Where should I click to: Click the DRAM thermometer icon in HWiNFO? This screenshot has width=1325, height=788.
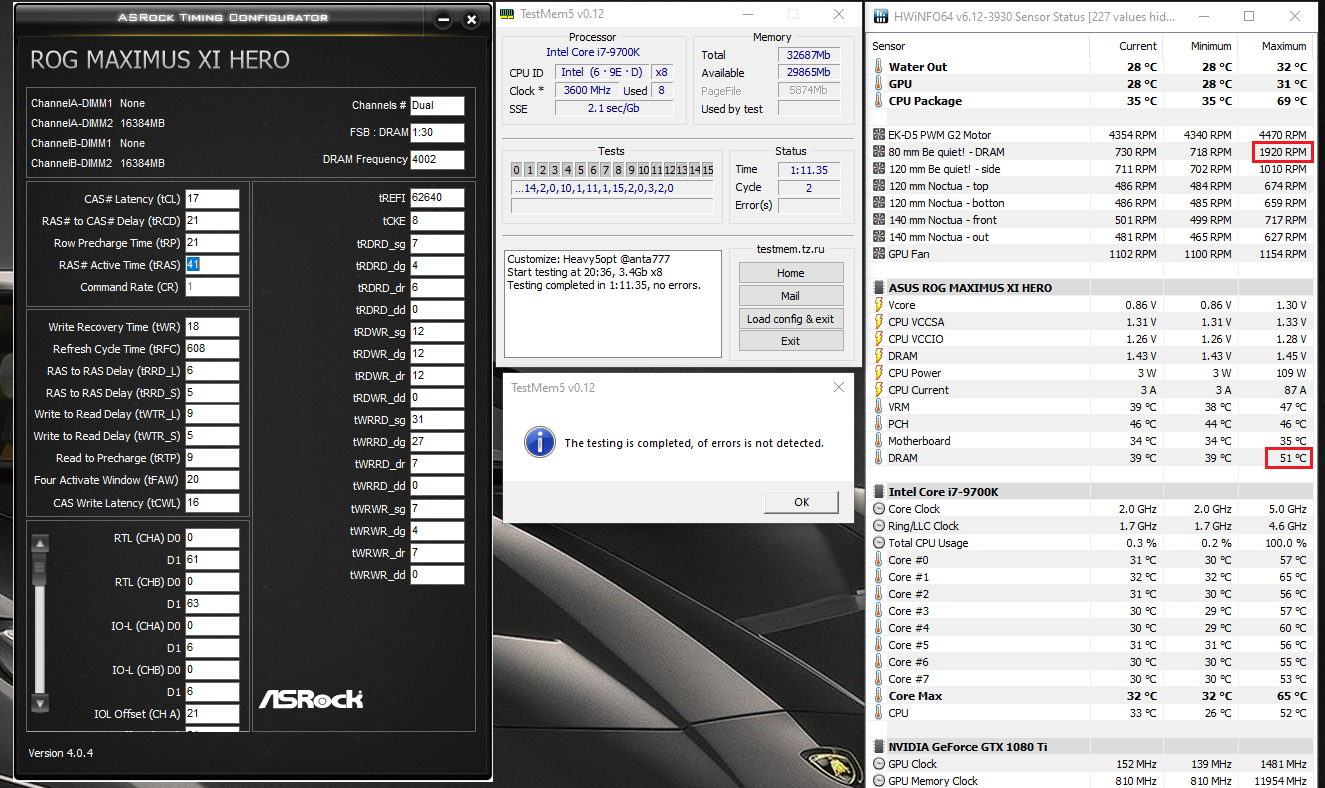pyautogui.click(x=879, y=458)
